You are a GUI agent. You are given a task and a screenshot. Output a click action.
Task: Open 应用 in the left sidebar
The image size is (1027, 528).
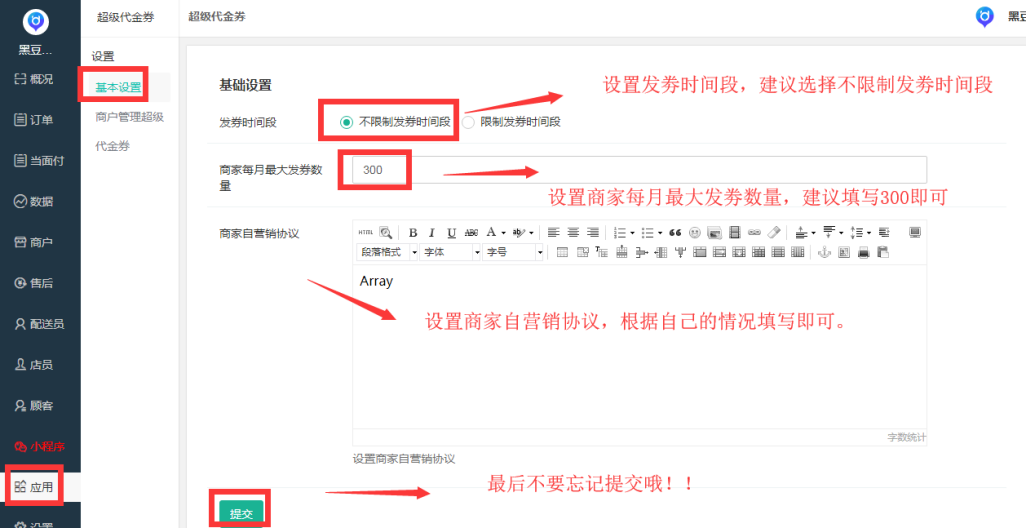point(34,486)
